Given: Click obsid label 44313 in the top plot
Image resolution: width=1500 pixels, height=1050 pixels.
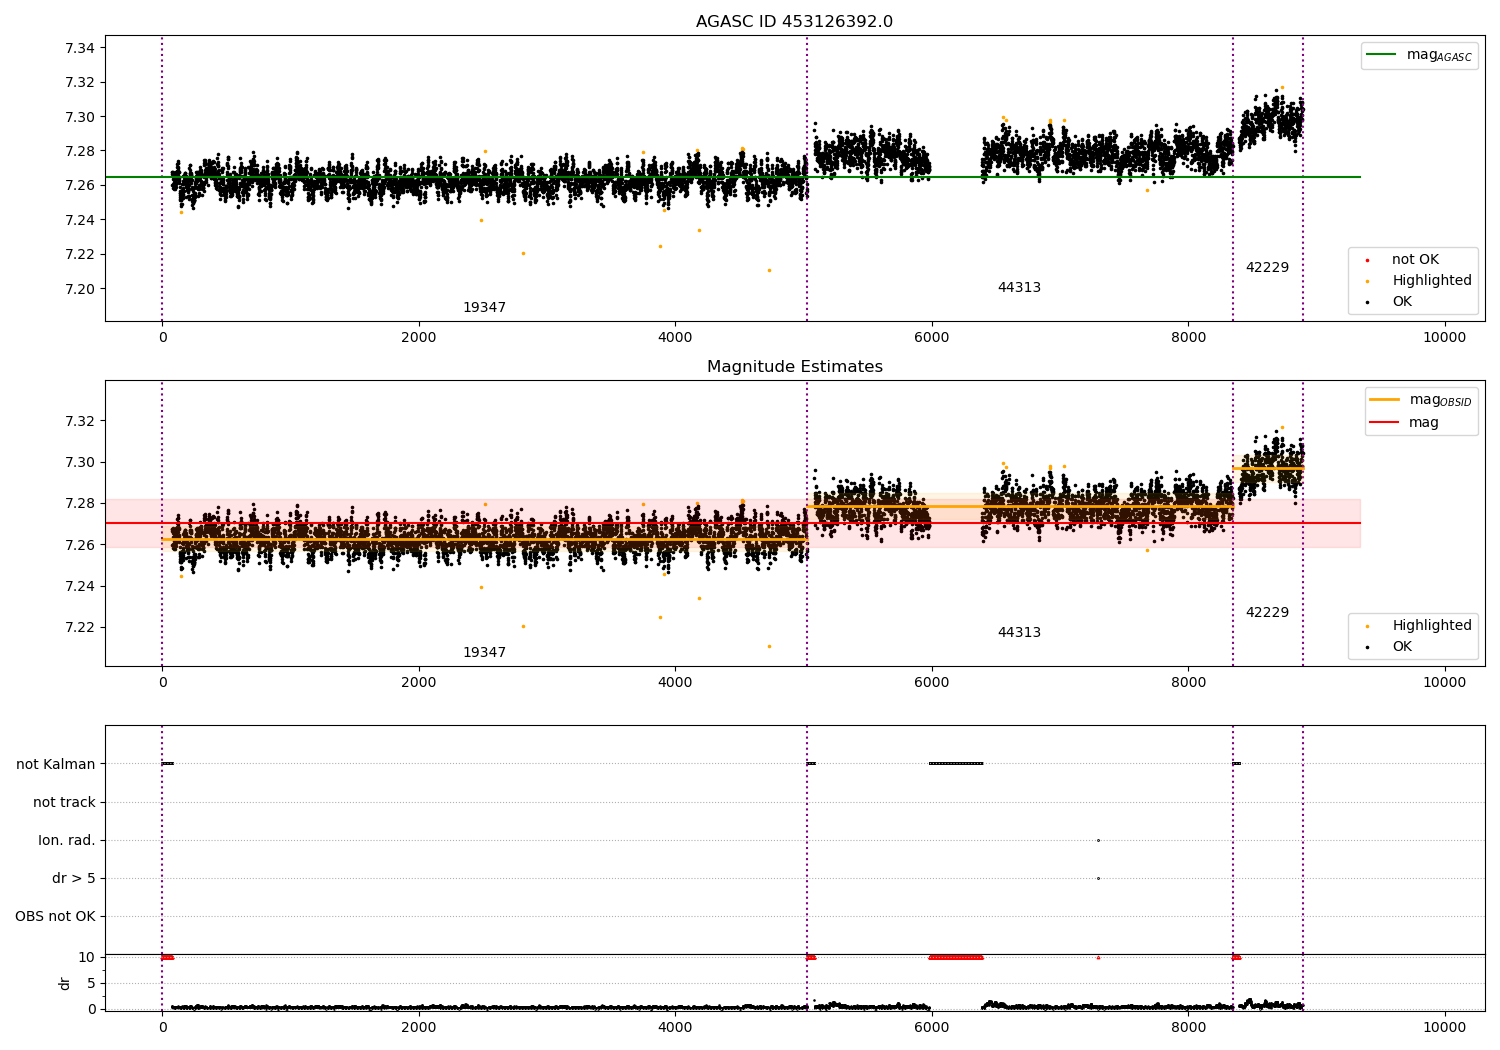Looking at the screenshot, I should pyautogui.click(x=1019, y=288).
